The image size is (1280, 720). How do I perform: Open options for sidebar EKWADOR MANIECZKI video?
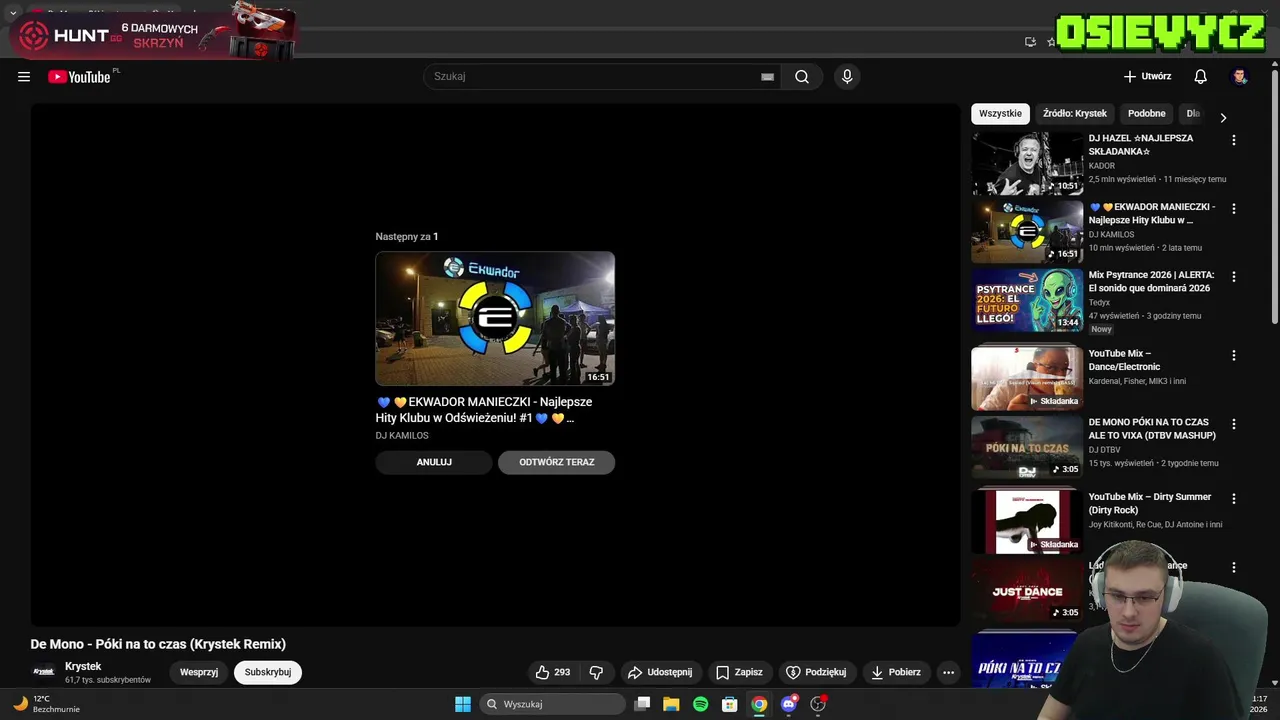tap(1233, 209)
